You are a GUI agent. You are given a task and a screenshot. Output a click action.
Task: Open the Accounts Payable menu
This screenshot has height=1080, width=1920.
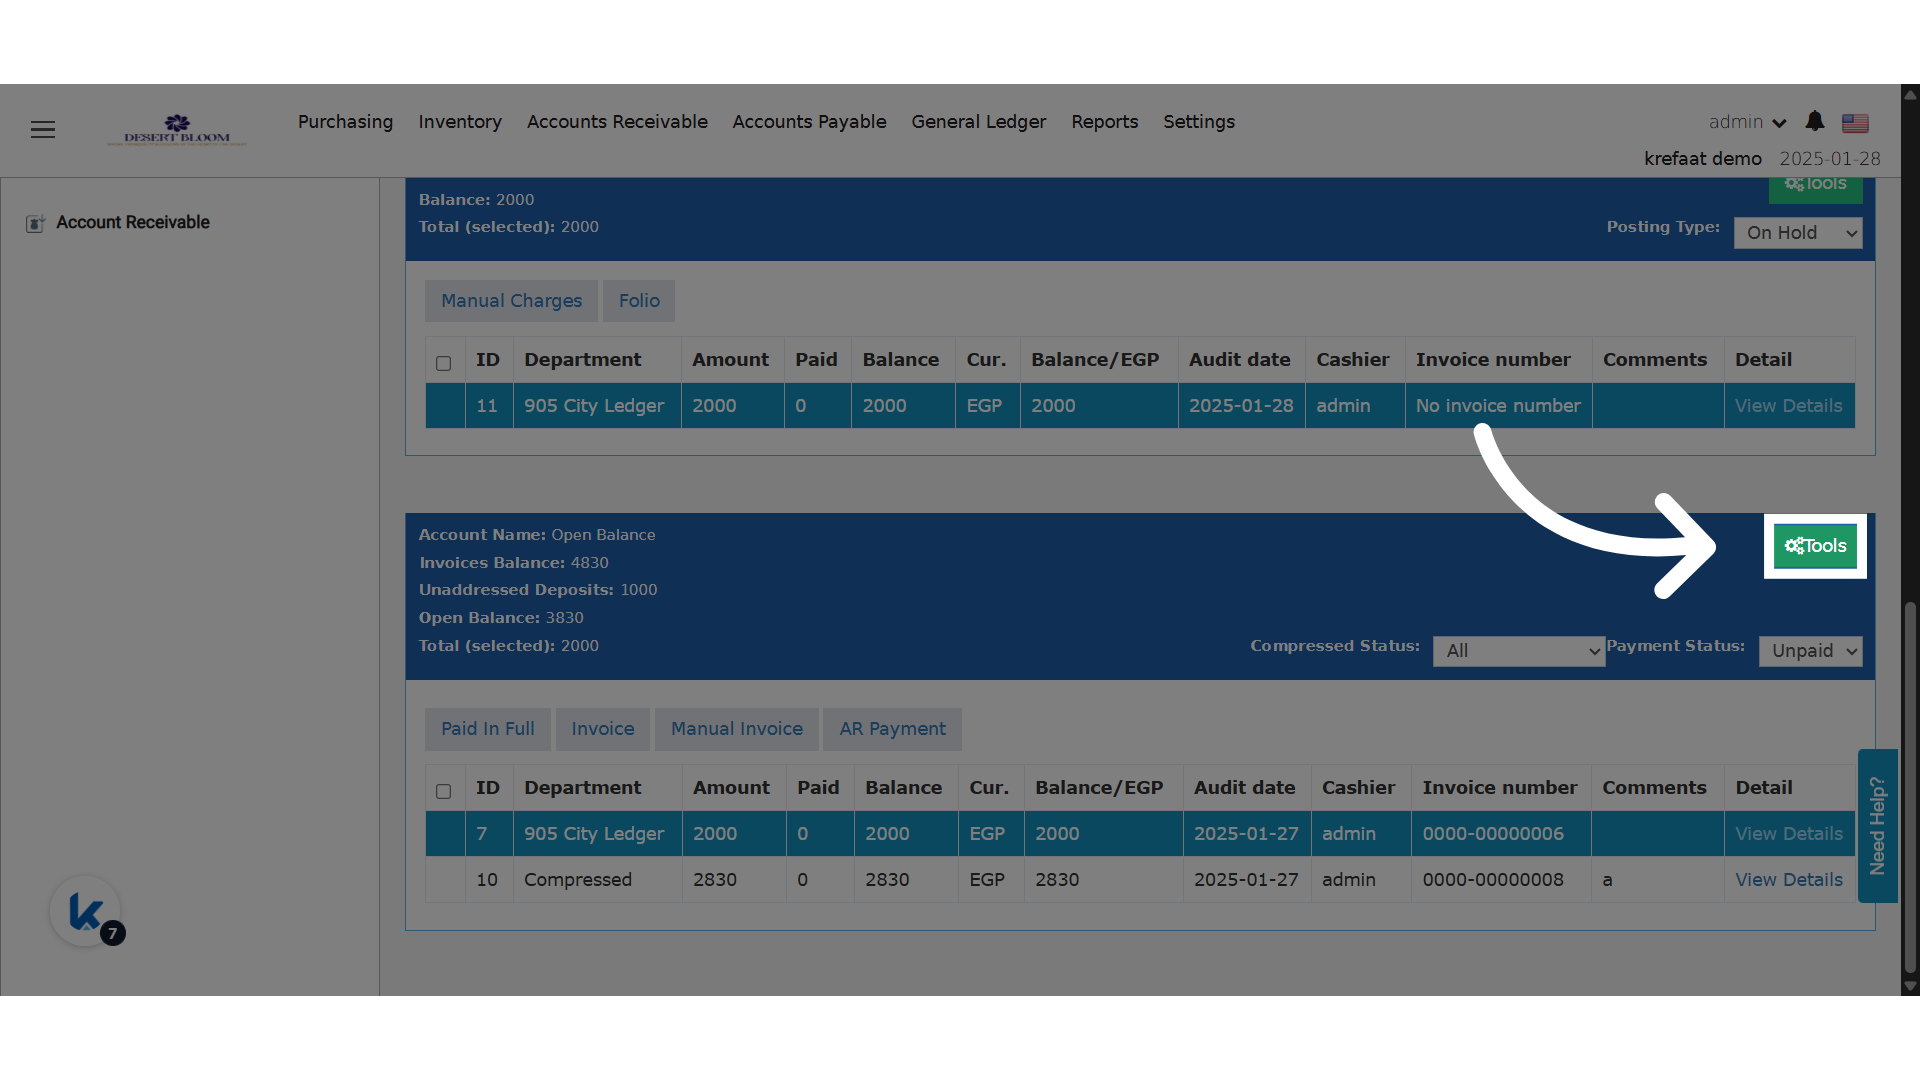point(809,122)
